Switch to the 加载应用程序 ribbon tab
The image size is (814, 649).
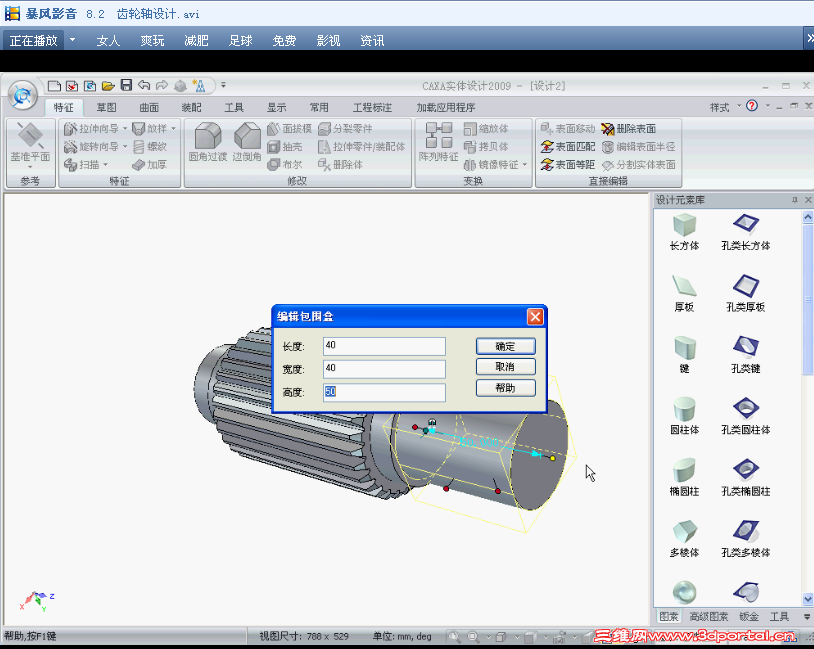tap(446, 107)
